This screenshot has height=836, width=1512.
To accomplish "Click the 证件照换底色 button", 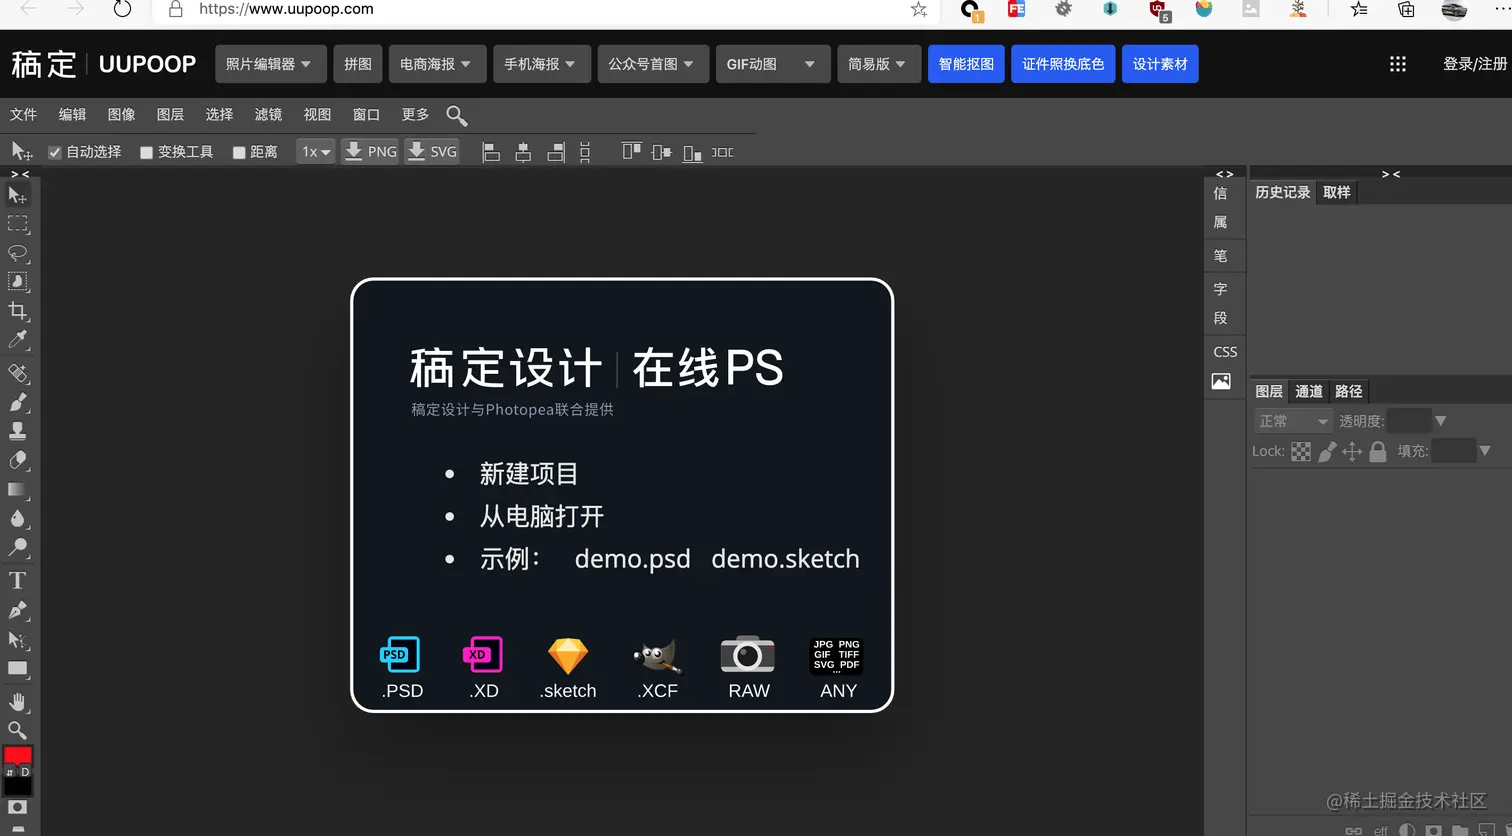I will 1063,64.
